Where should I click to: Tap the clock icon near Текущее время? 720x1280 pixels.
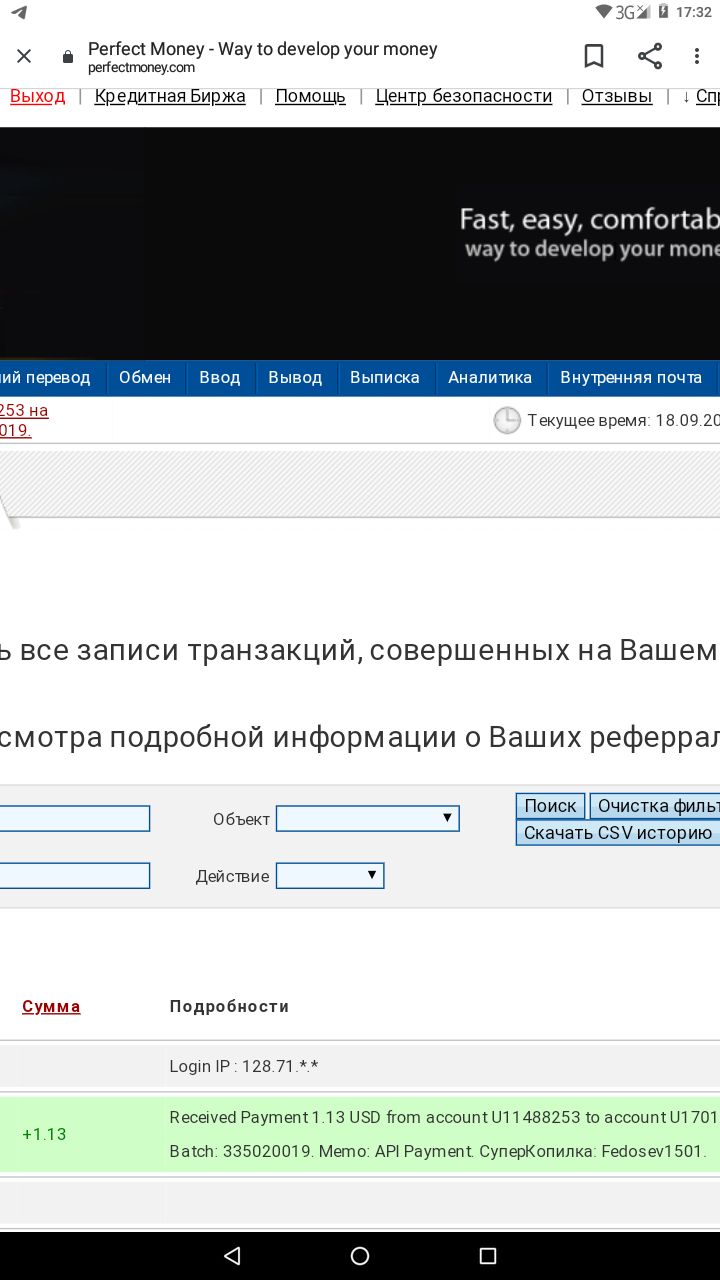click(507, 420)
